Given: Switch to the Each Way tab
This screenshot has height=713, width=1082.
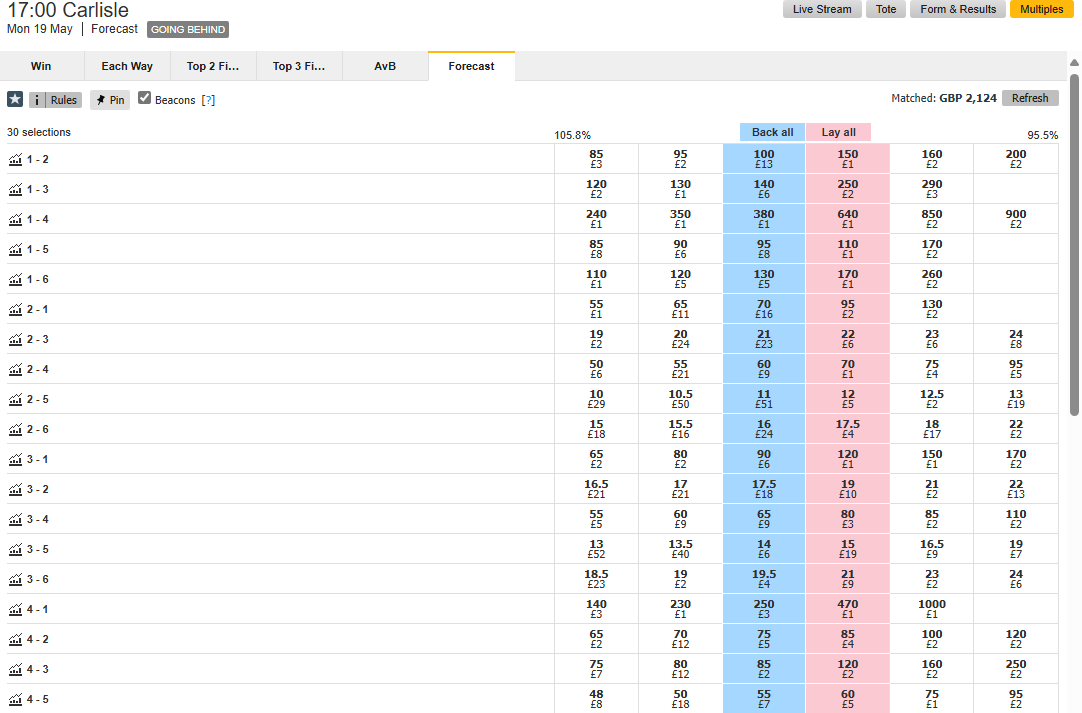Looking at the screenshot, I should [127, 66].
